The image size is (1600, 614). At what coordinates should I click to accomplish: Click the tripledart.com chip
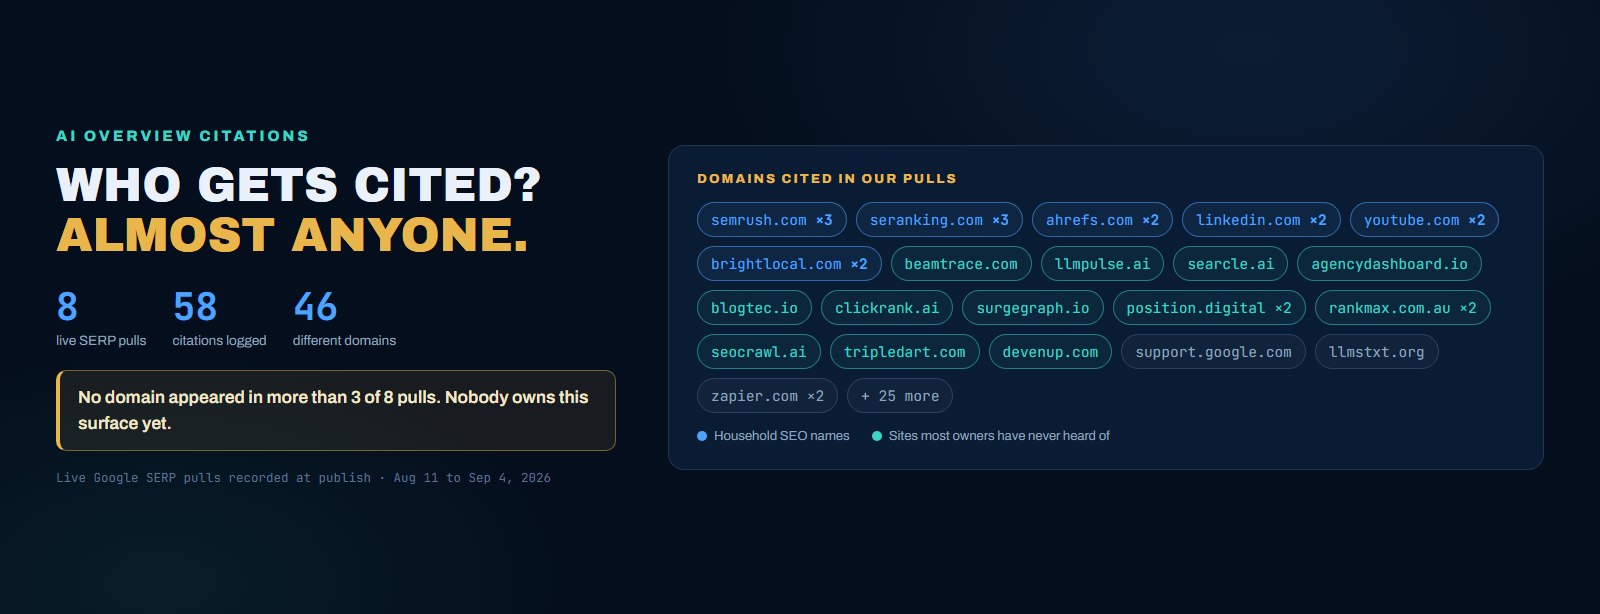click(x=905, y=352)
